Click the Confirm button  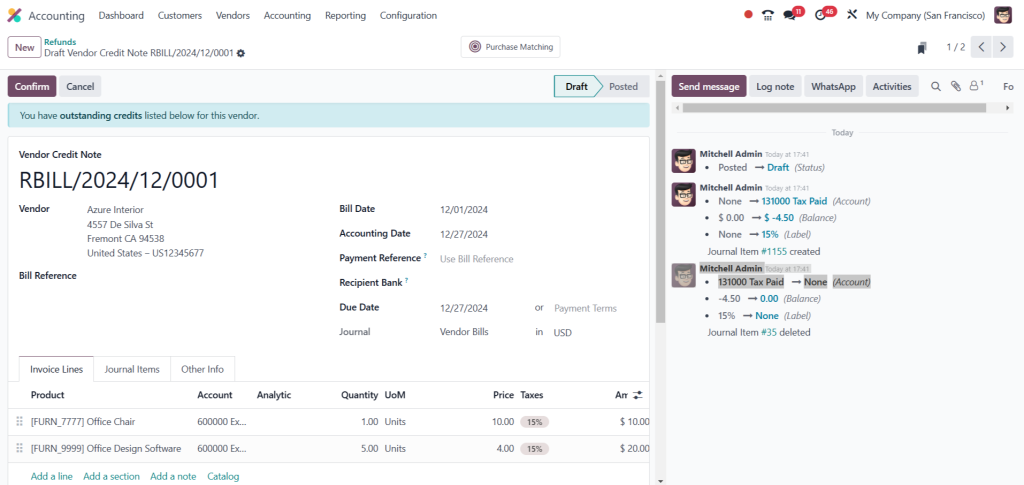(32, 86)
